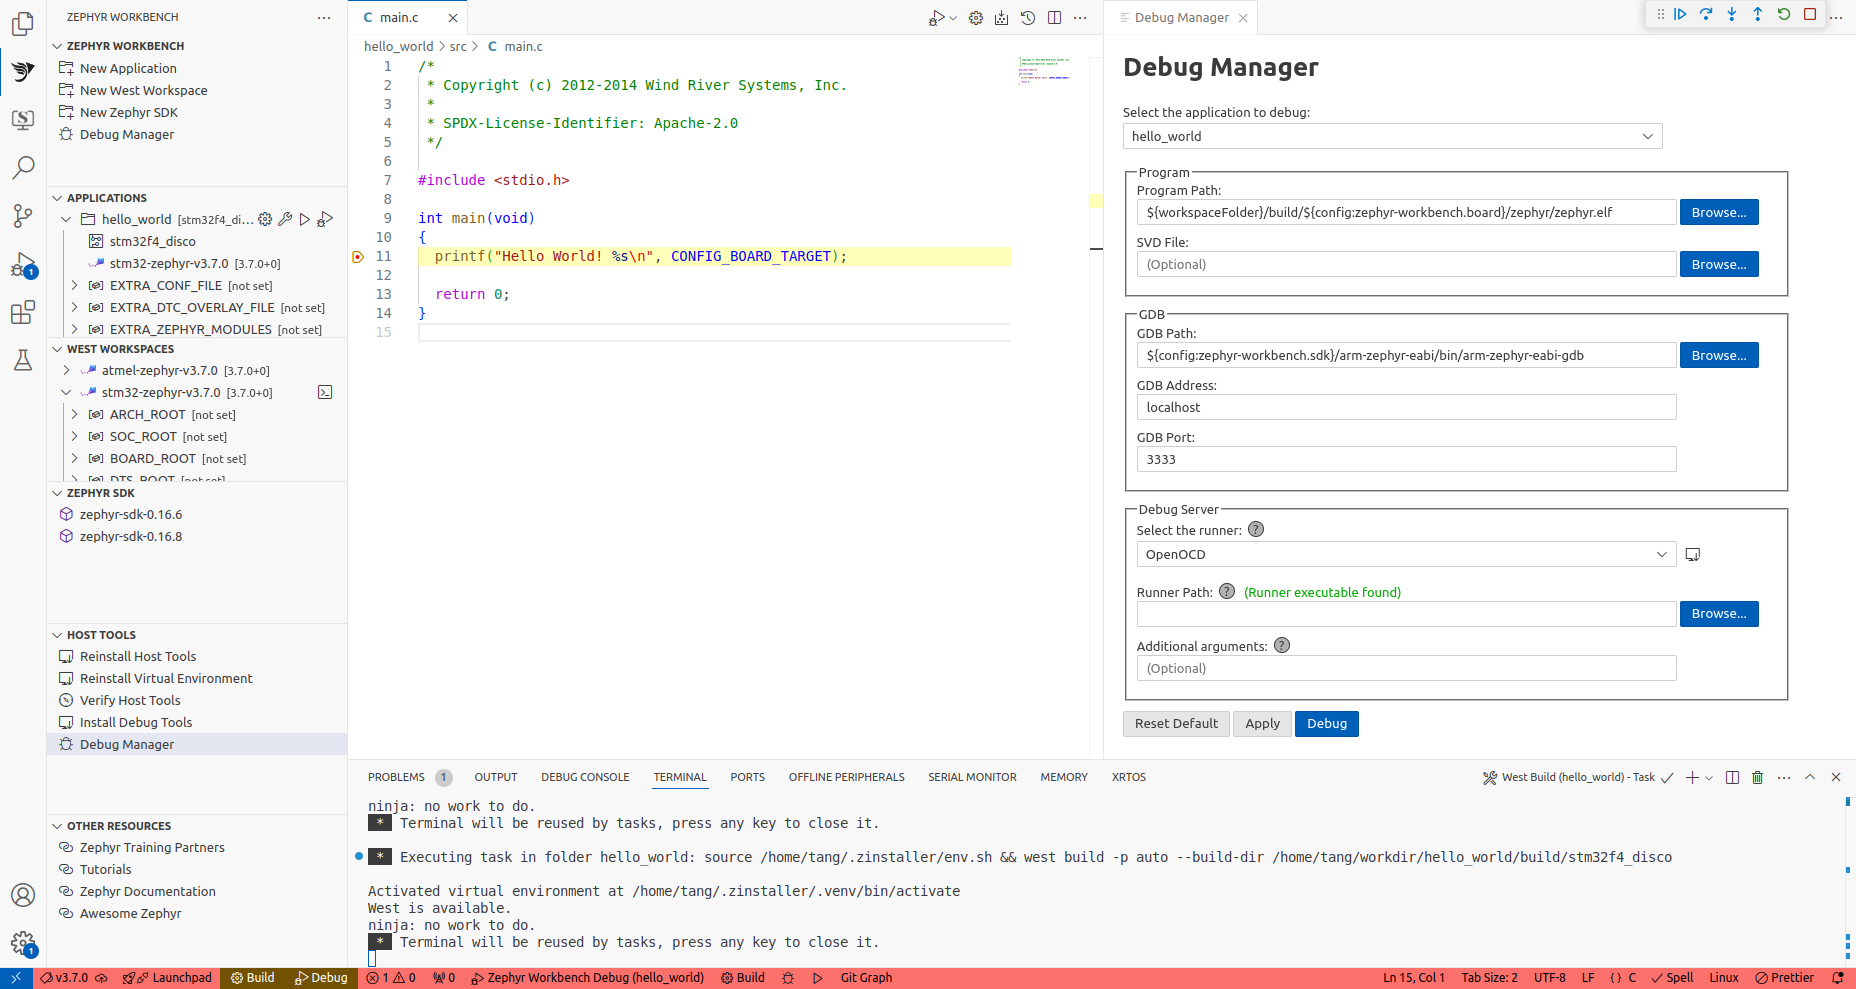Screen dimensions: 1856x989
Task: Open the Extensions view in activity bar
Action: tap(23, 312)
